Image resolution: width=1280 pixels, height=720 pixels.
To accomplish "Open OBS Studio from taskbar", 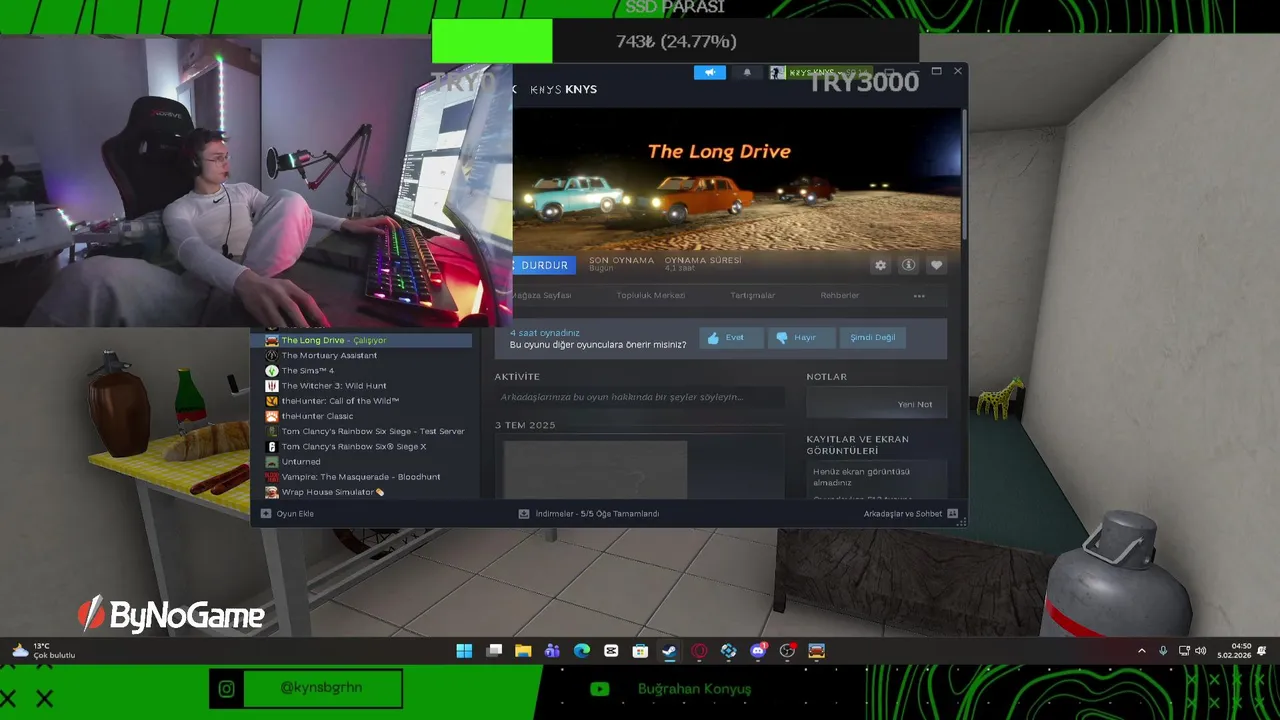I will 788,651.
